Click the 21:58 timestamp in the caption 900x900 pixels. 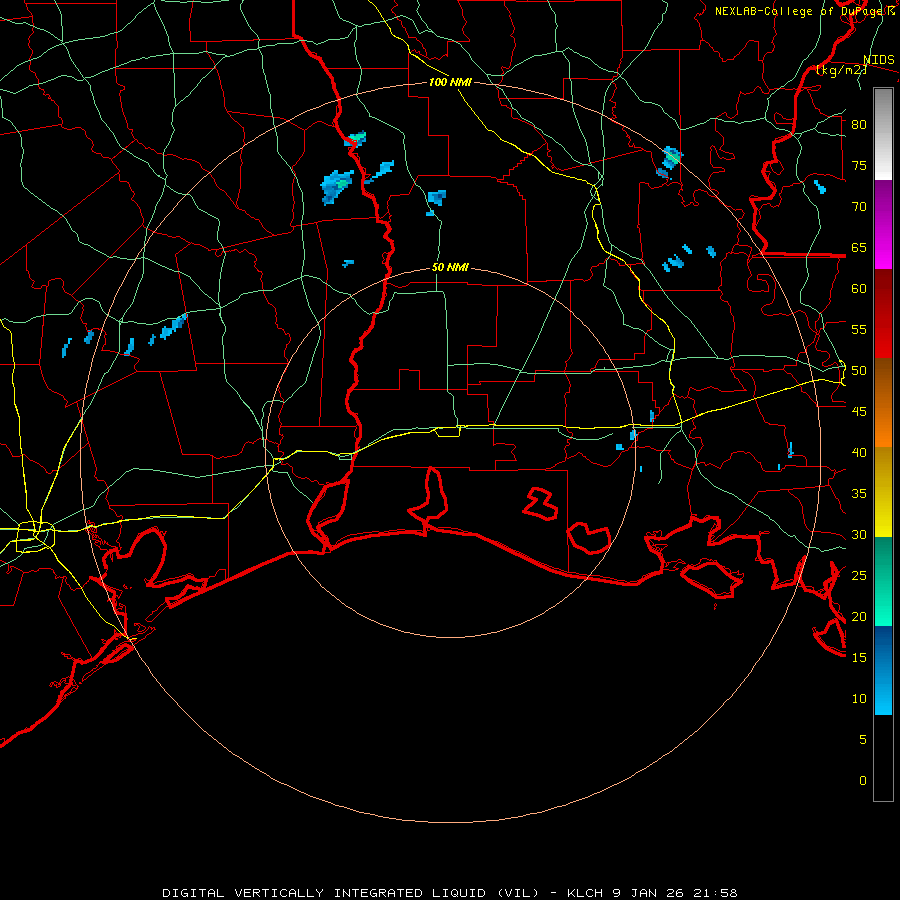(x=716, y=893)
